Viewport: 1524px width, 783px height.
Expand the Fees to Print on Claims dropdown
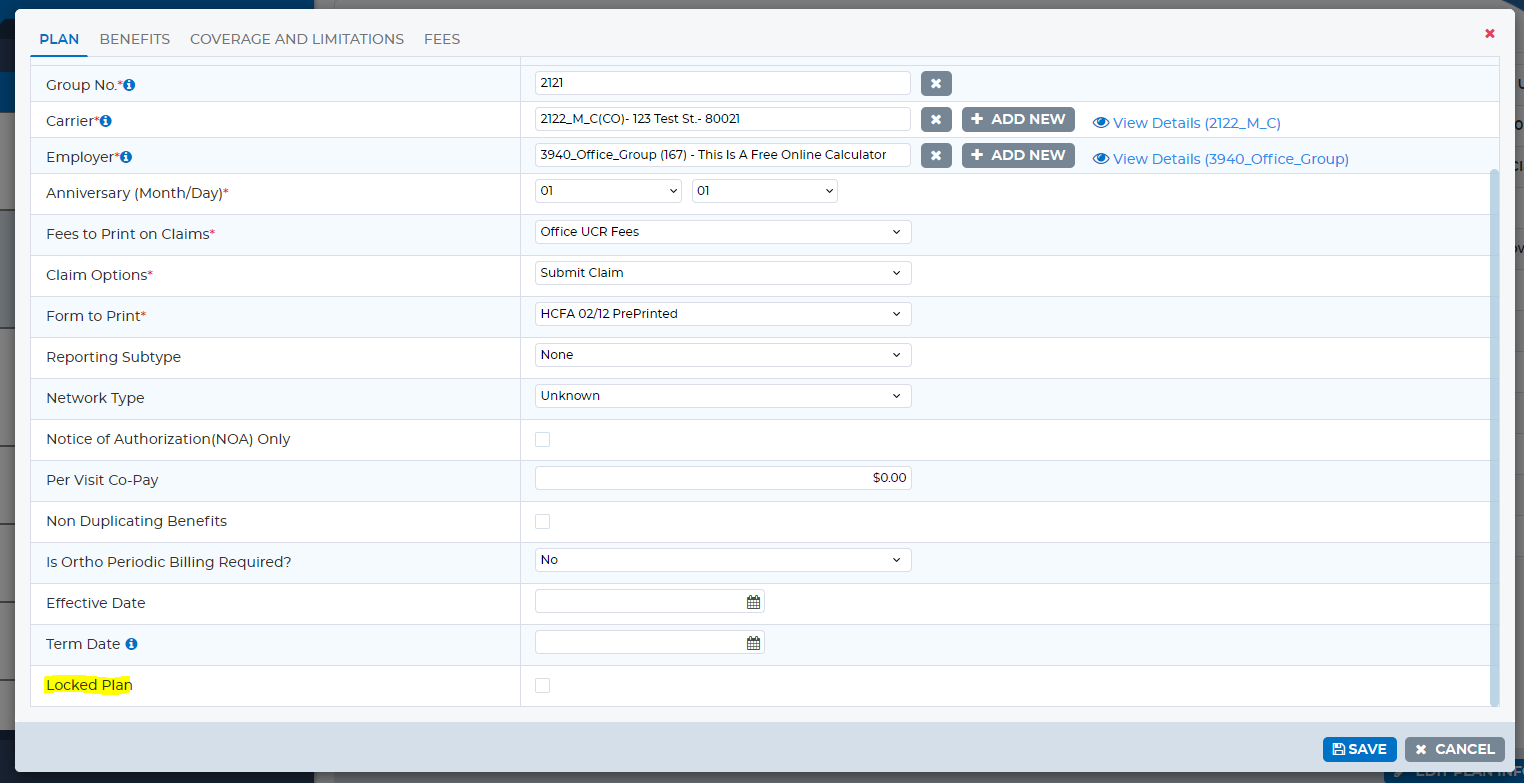[723, 232]
